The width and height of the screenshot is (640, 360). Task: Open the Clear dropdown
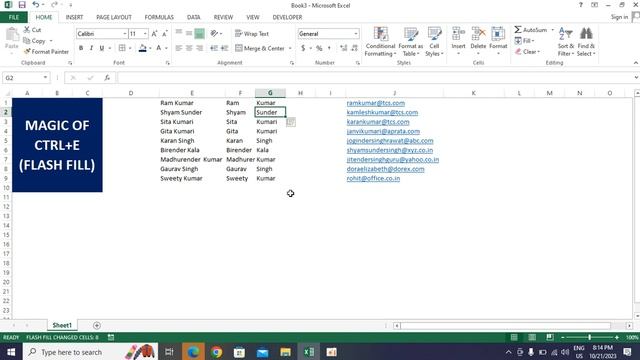point(527,52)
